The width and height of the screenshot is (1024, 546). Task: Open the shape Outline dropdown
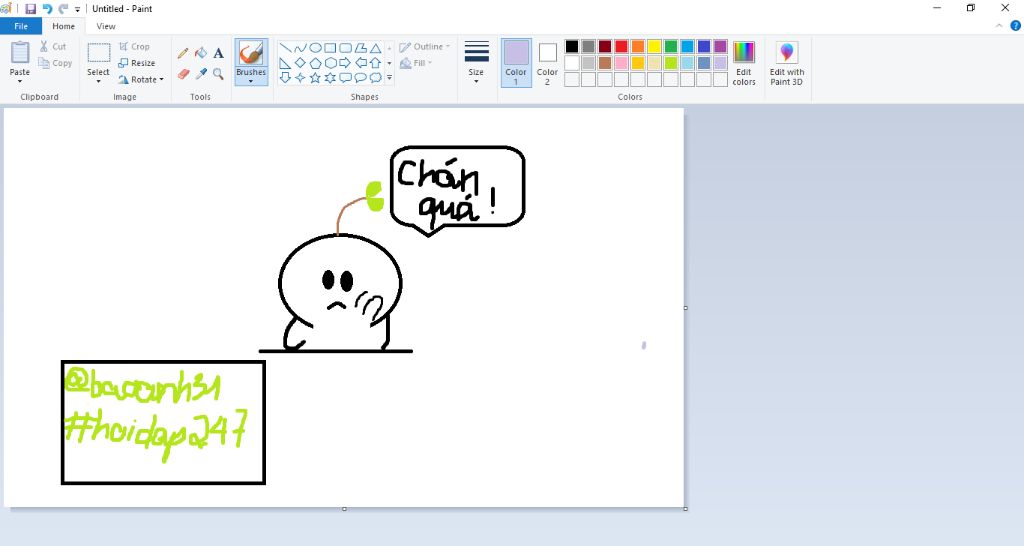[x=424, y=47]
